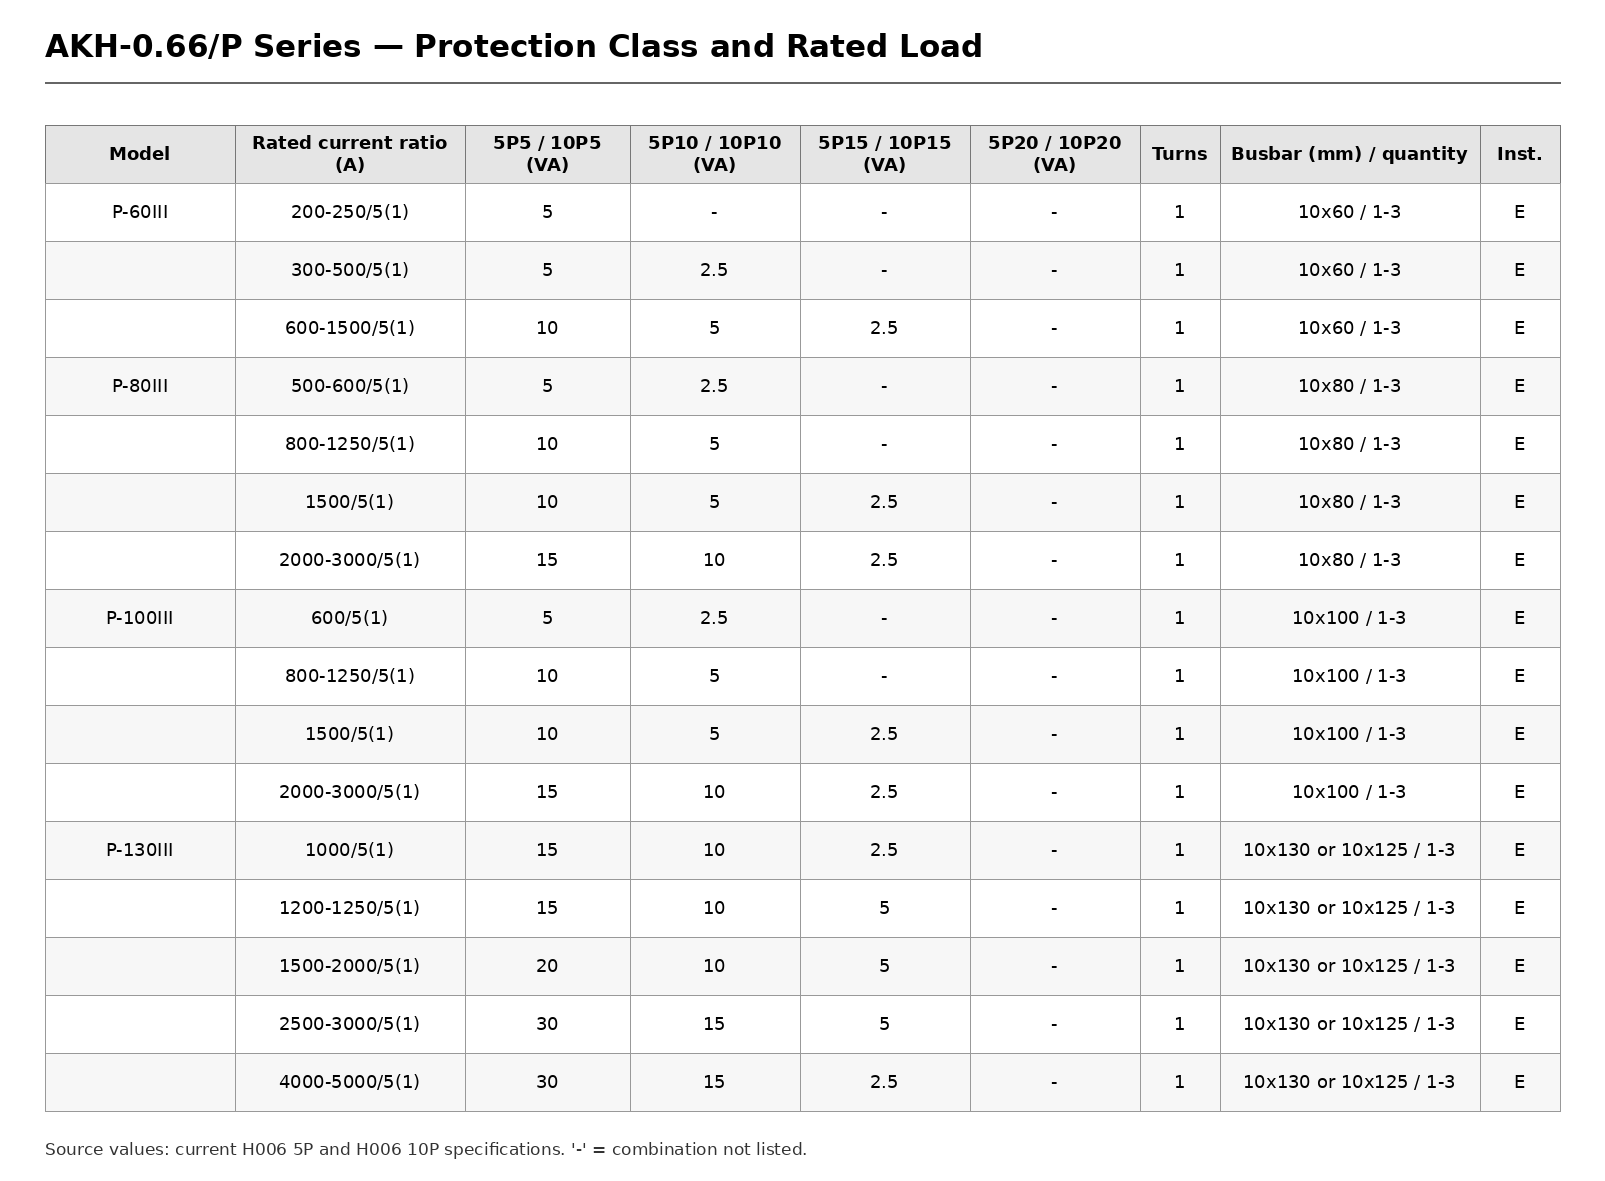This screenshot has width=1605, height=1181.
Task: Click the Inst. column header
Action: click(1520, 154)
